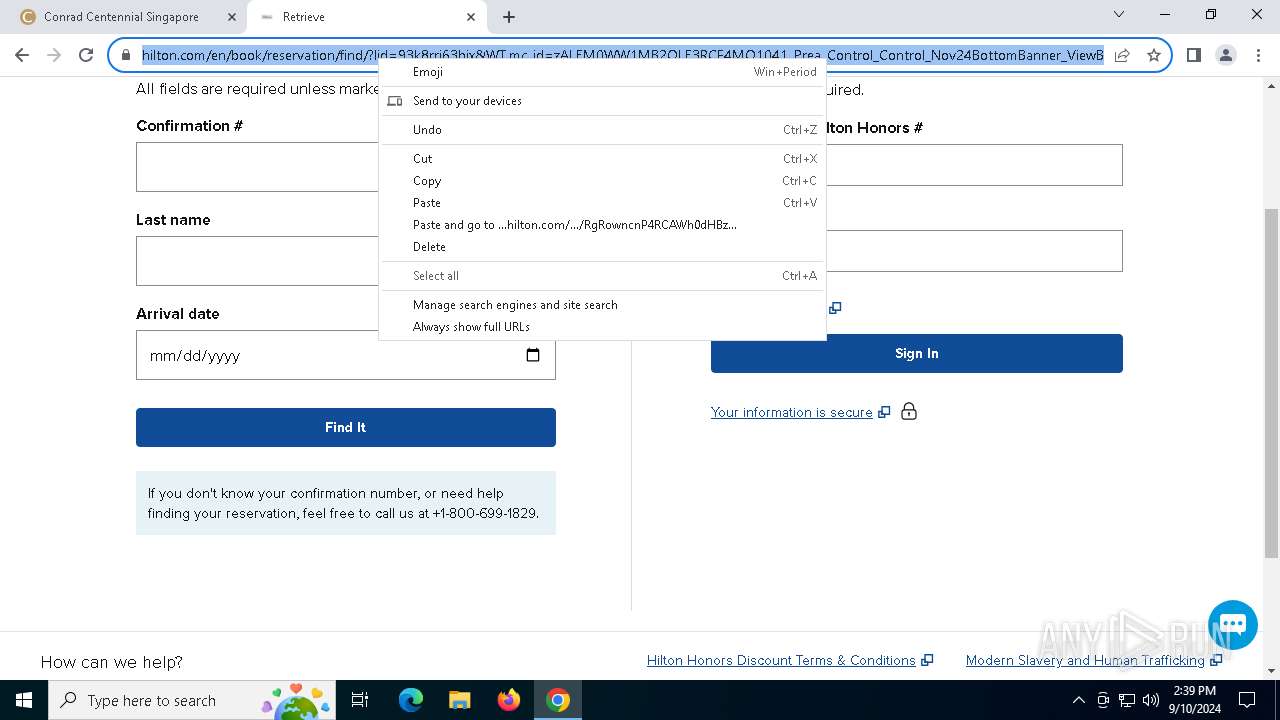The width and height of the screenshot is (1280, 720).
Task: Share this page using the share icon
Action: (x=1122, y=55)
